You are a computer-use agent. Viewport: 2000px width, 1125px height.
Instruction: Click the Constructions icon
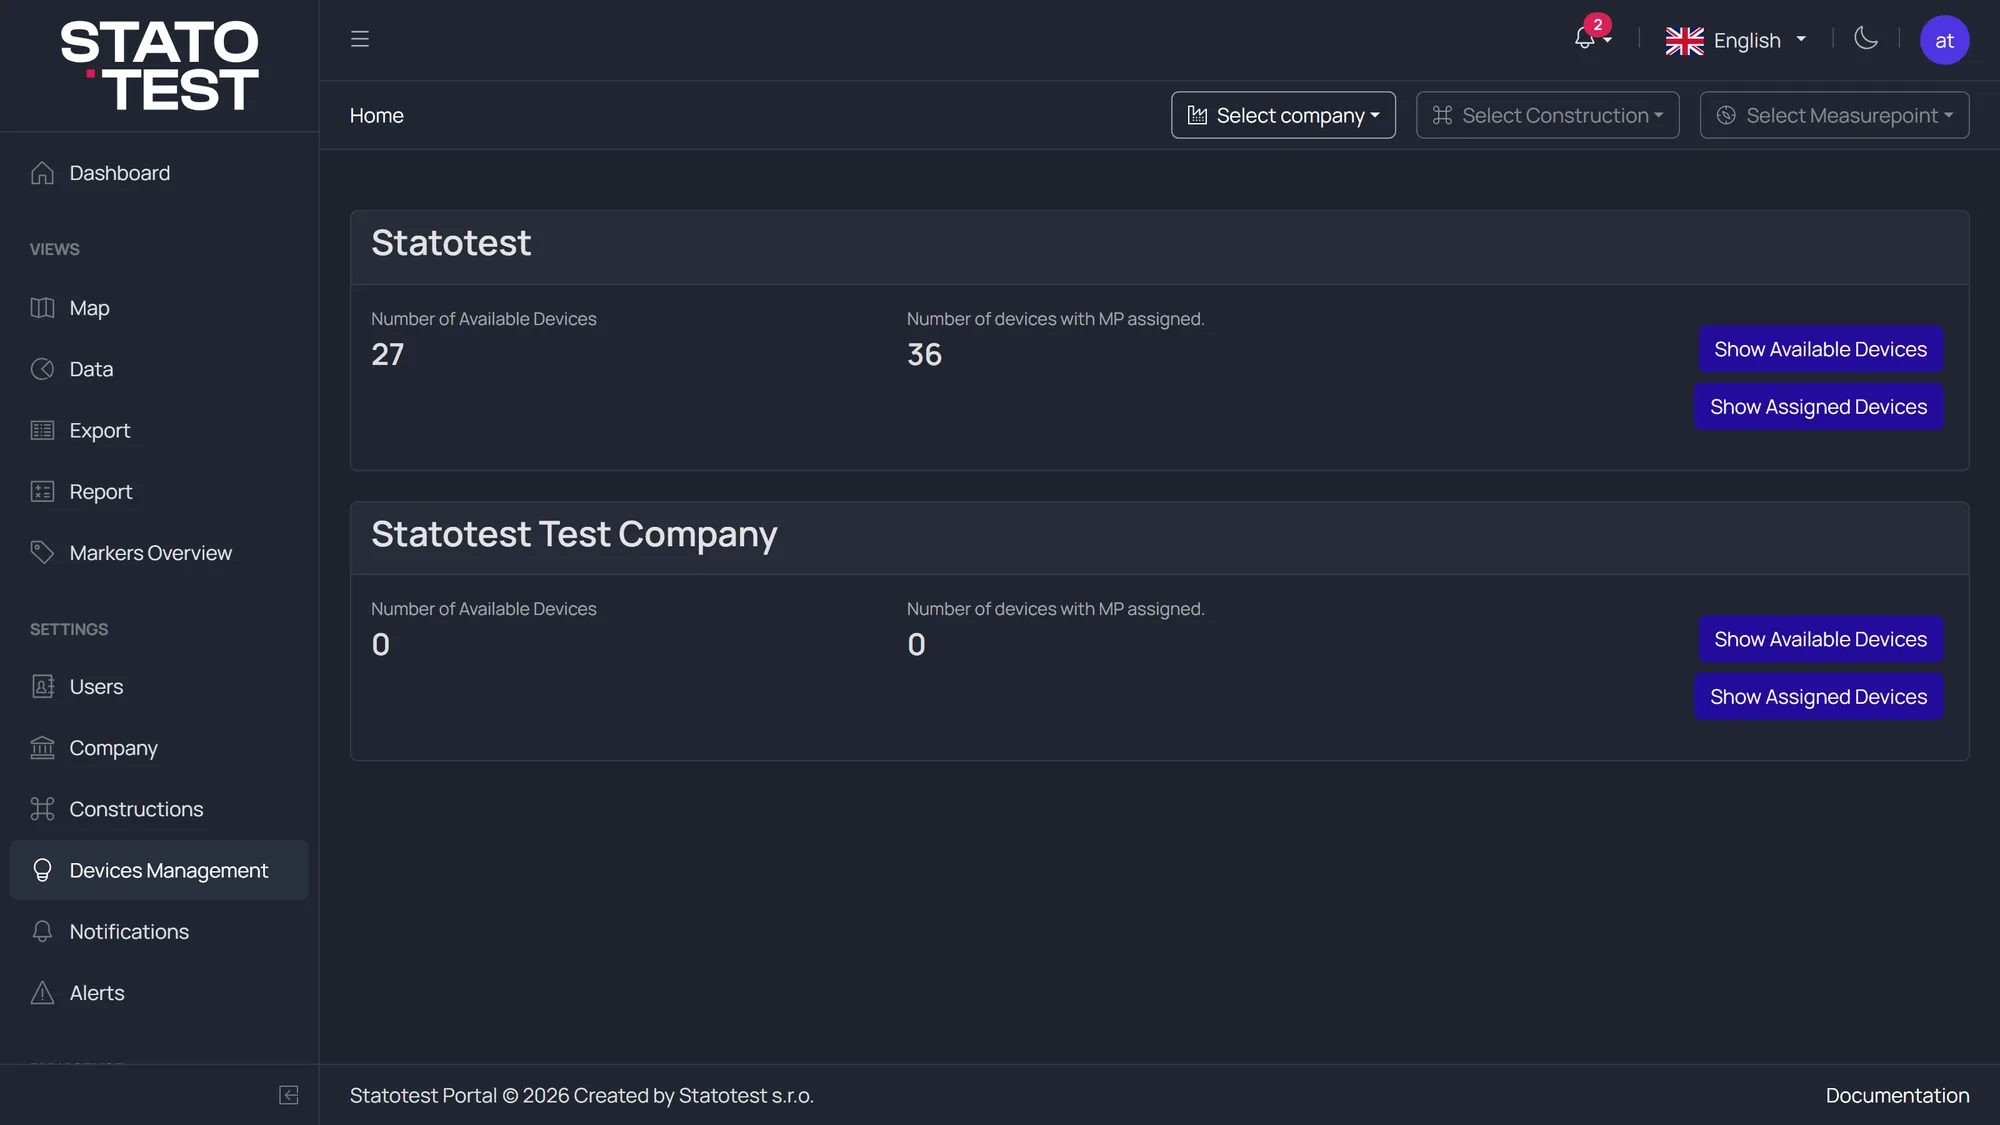(x=42, y=808)
